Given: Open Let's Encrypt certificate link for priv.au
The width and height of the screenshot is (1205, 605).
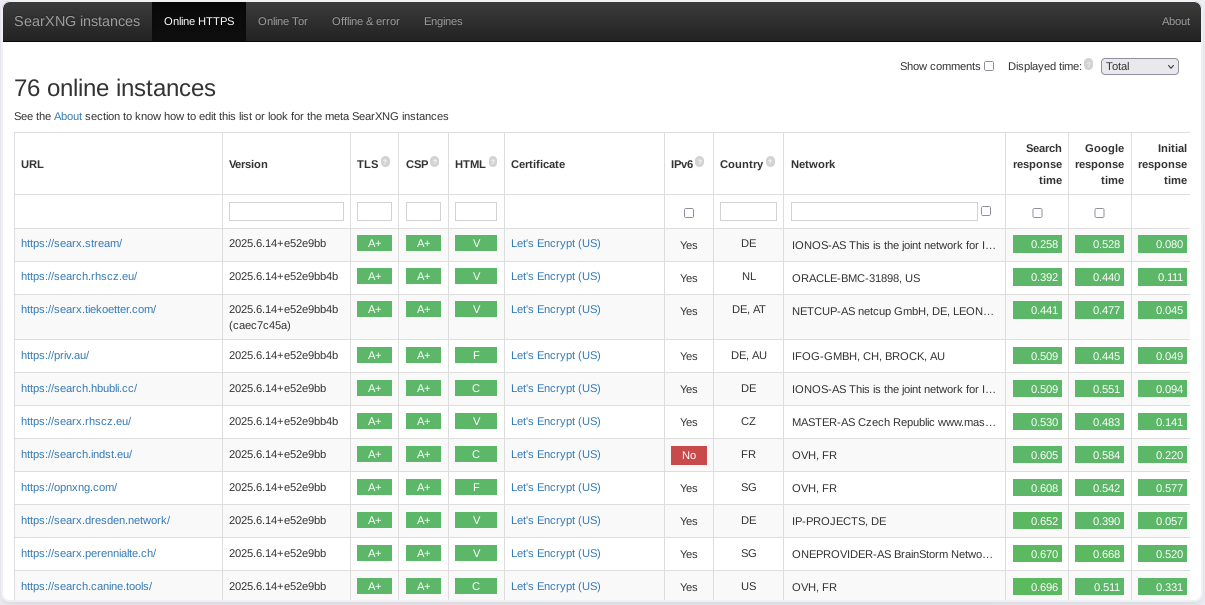Looking at the screenshot, I should click(555, 355).
